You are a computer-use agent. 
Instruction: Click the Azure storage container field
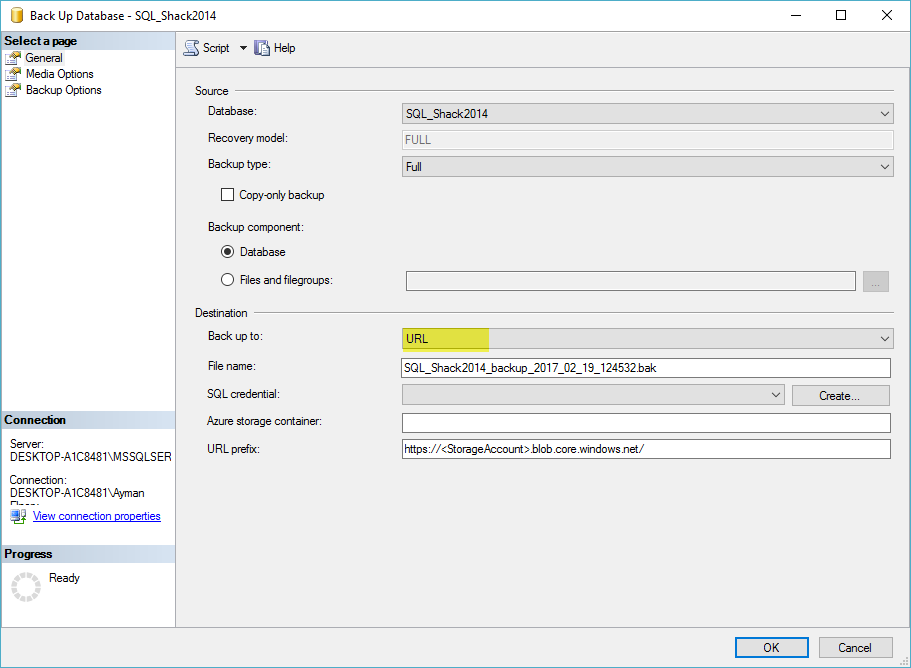[x=646, y=423]
